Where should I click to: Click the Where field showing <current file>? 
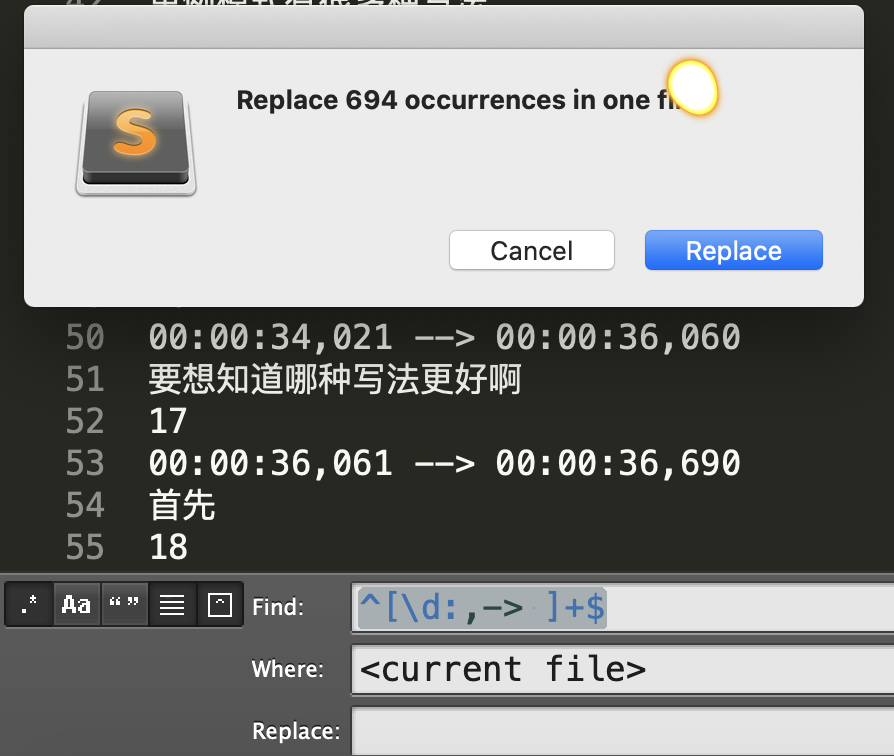[x=623, y=669]
